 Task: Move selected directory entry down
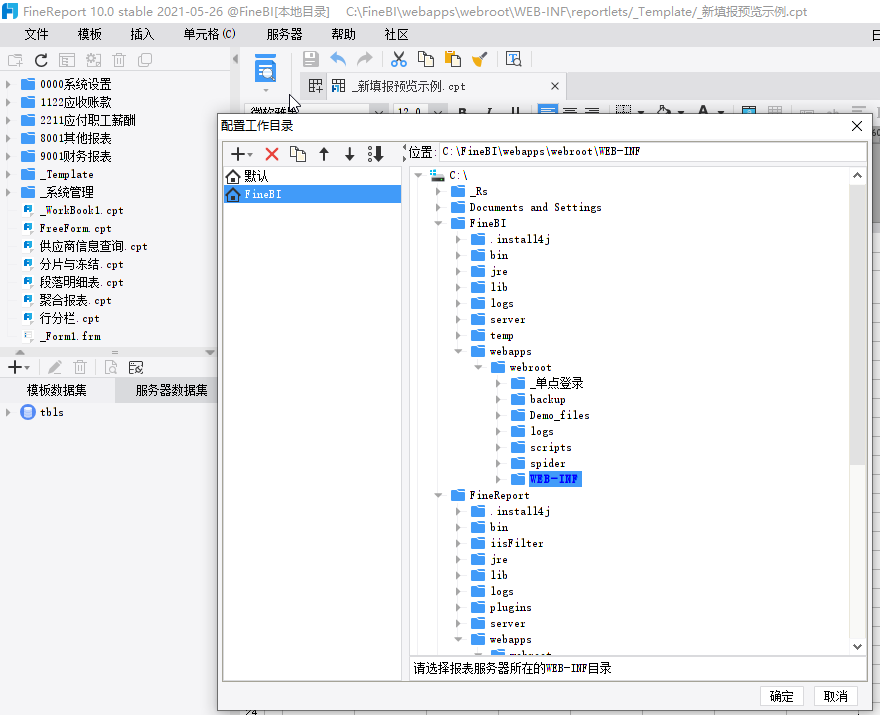(350, 154)
